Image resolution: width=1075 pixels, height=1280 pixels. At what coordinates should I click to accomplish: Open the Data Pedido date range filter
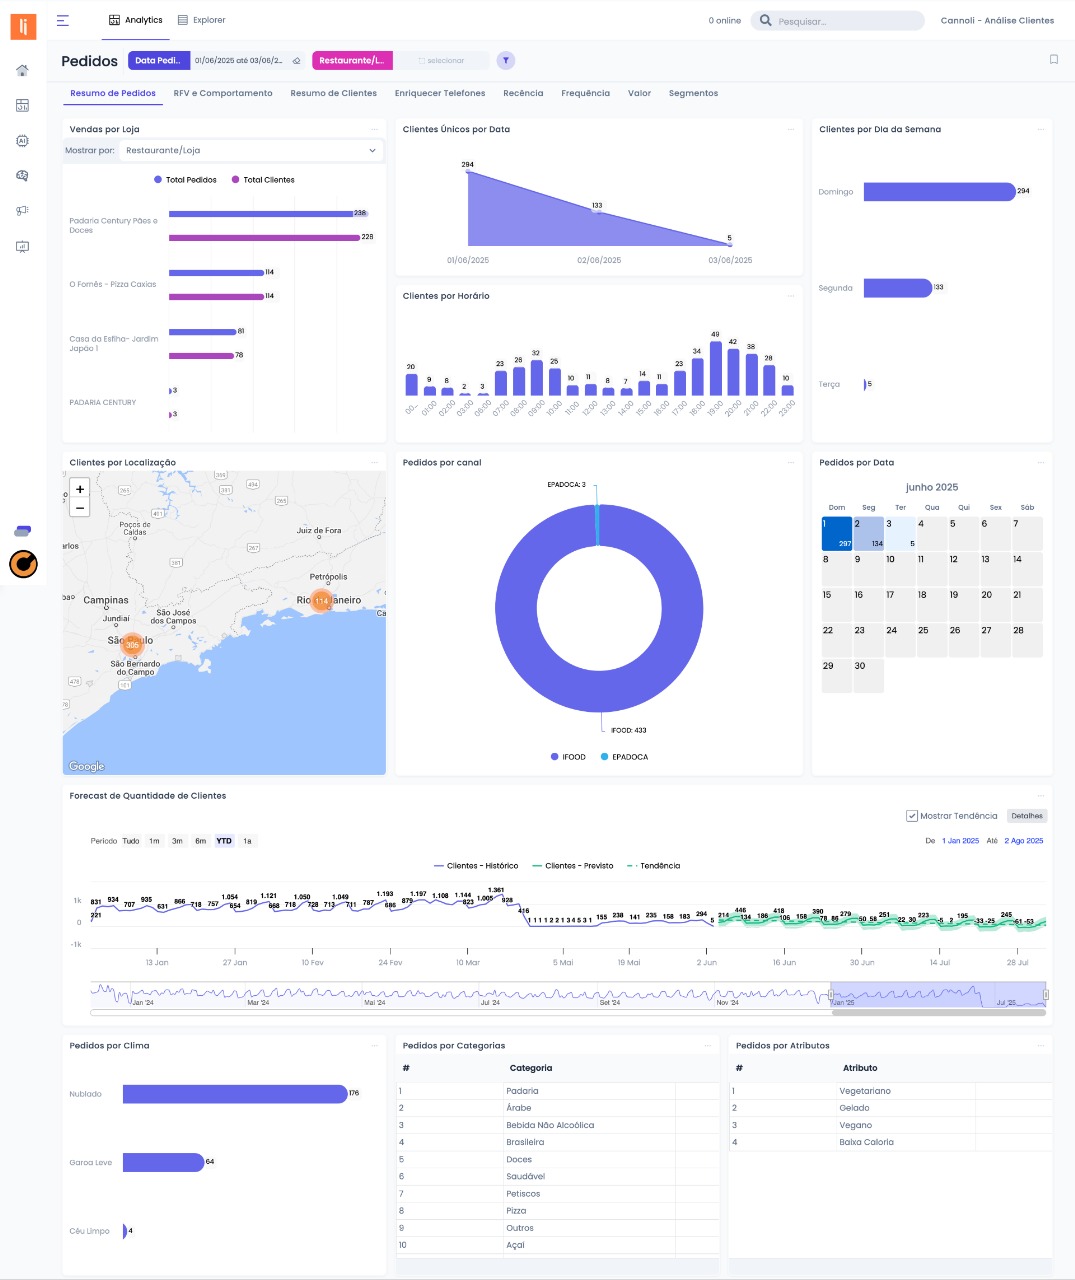tap(238, 61)
